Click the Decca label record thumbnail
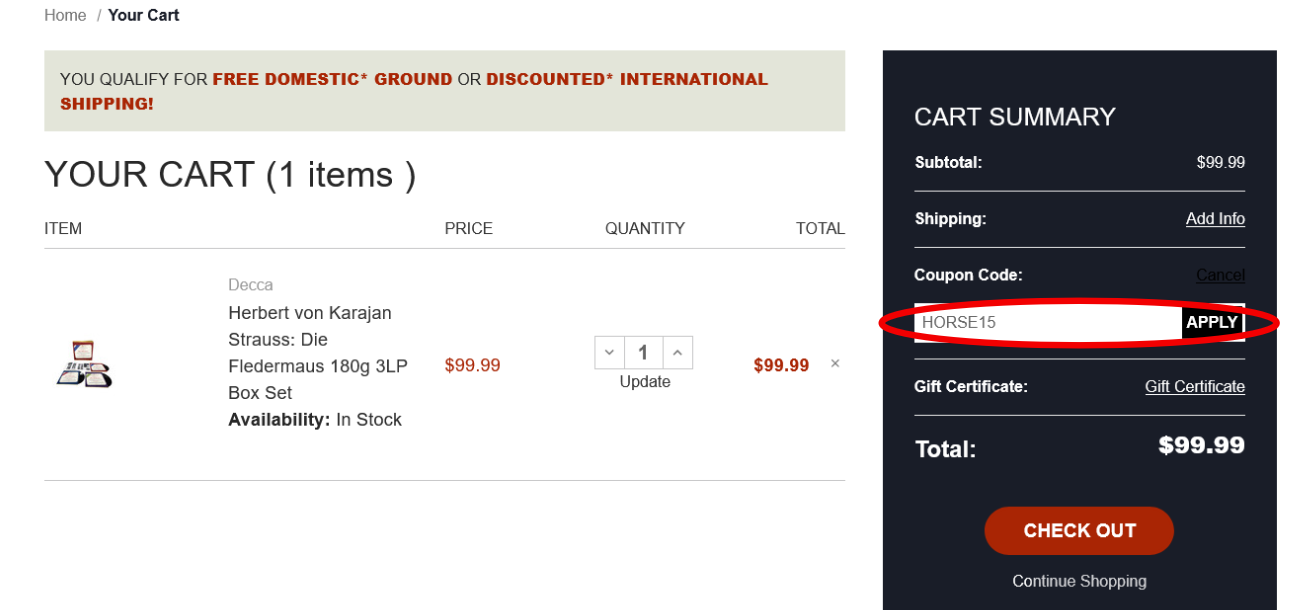The width and height of the screenshot is (1310, 610). 85,365
